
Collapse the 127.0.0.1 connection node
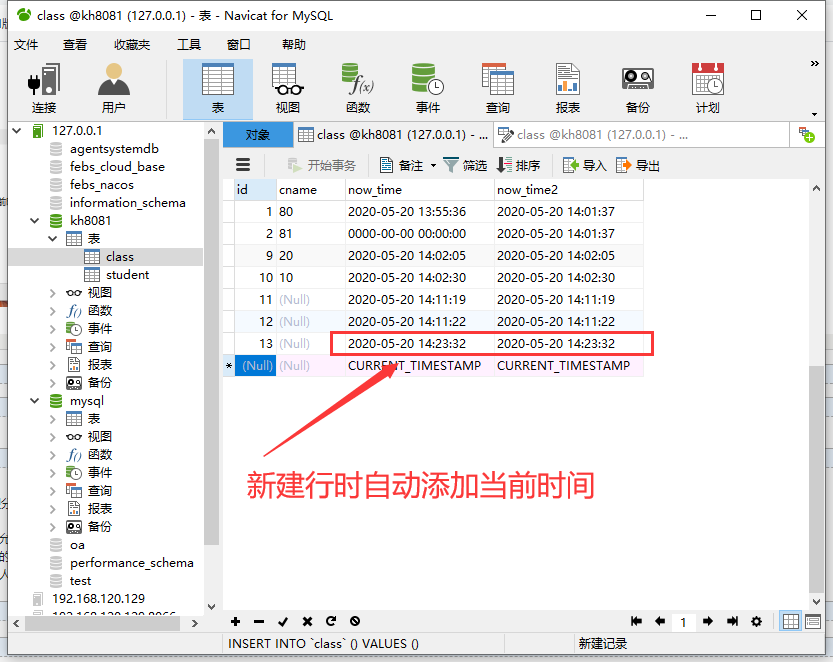(x=17, y=131)
